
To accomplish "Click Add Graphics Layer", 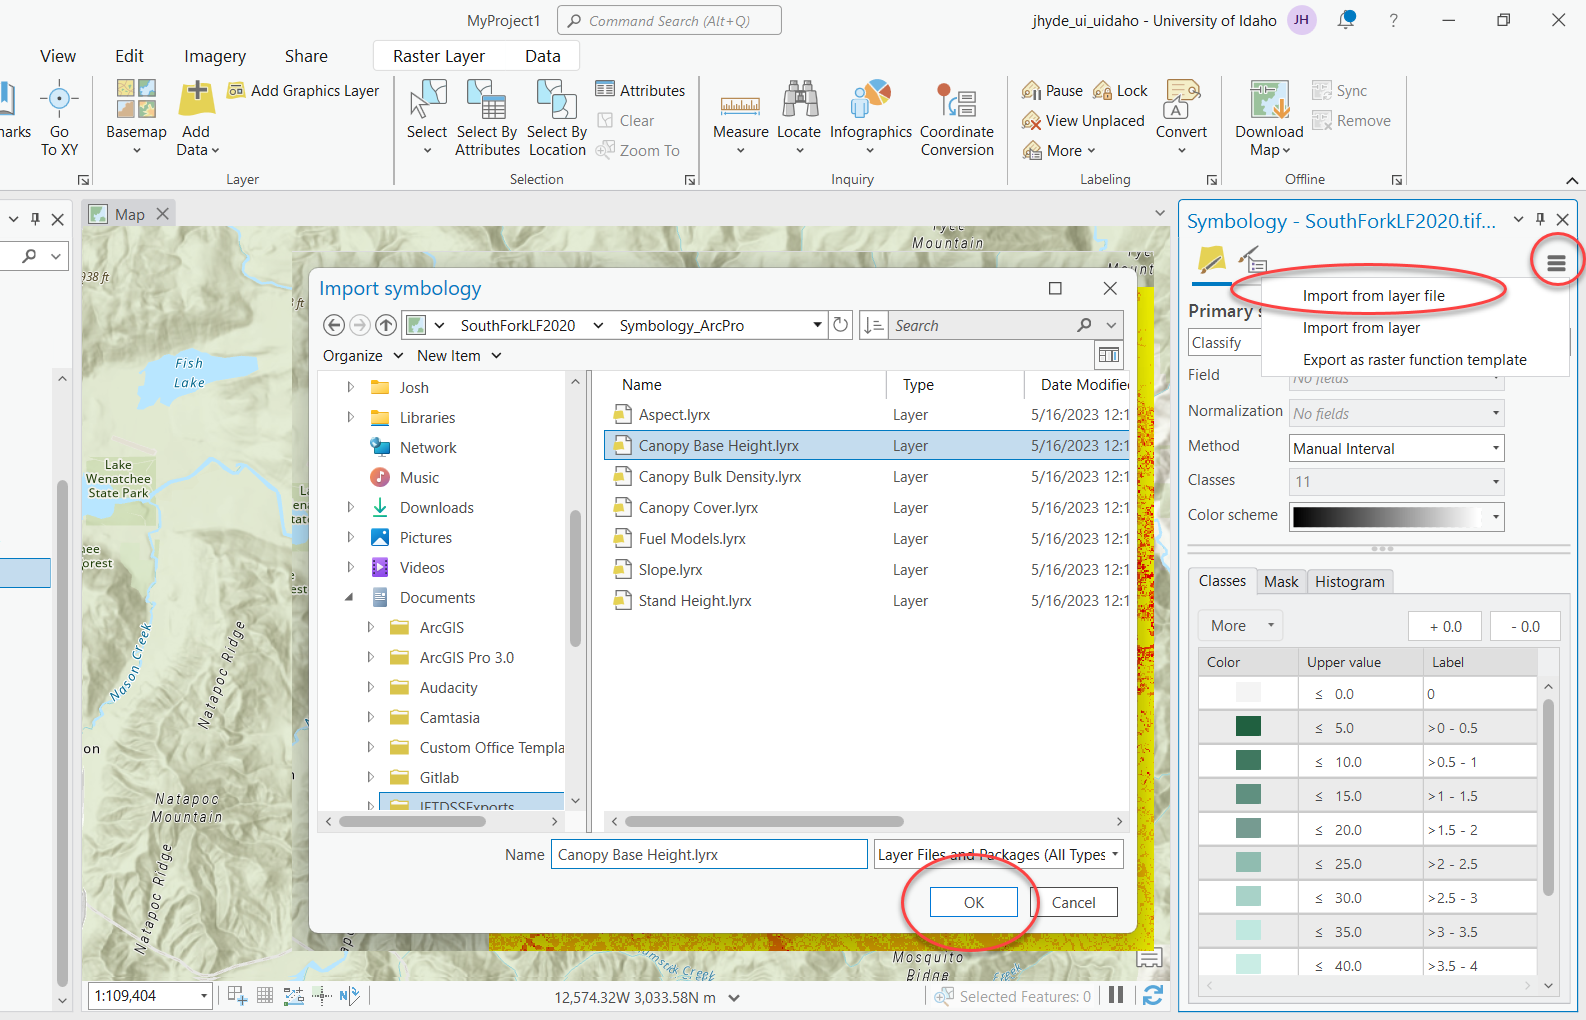I will pyautogui.click(x=304, y=91).
